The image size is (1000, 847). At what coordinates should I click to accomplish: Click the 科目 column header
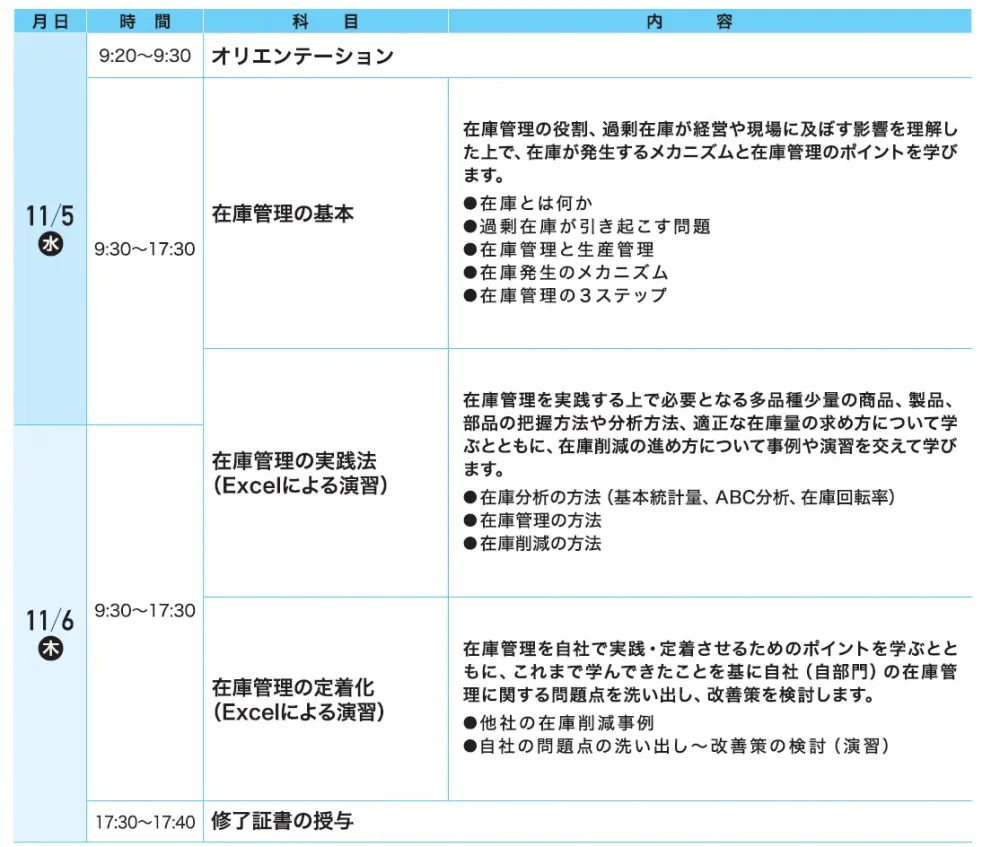(x=325, y=22)
